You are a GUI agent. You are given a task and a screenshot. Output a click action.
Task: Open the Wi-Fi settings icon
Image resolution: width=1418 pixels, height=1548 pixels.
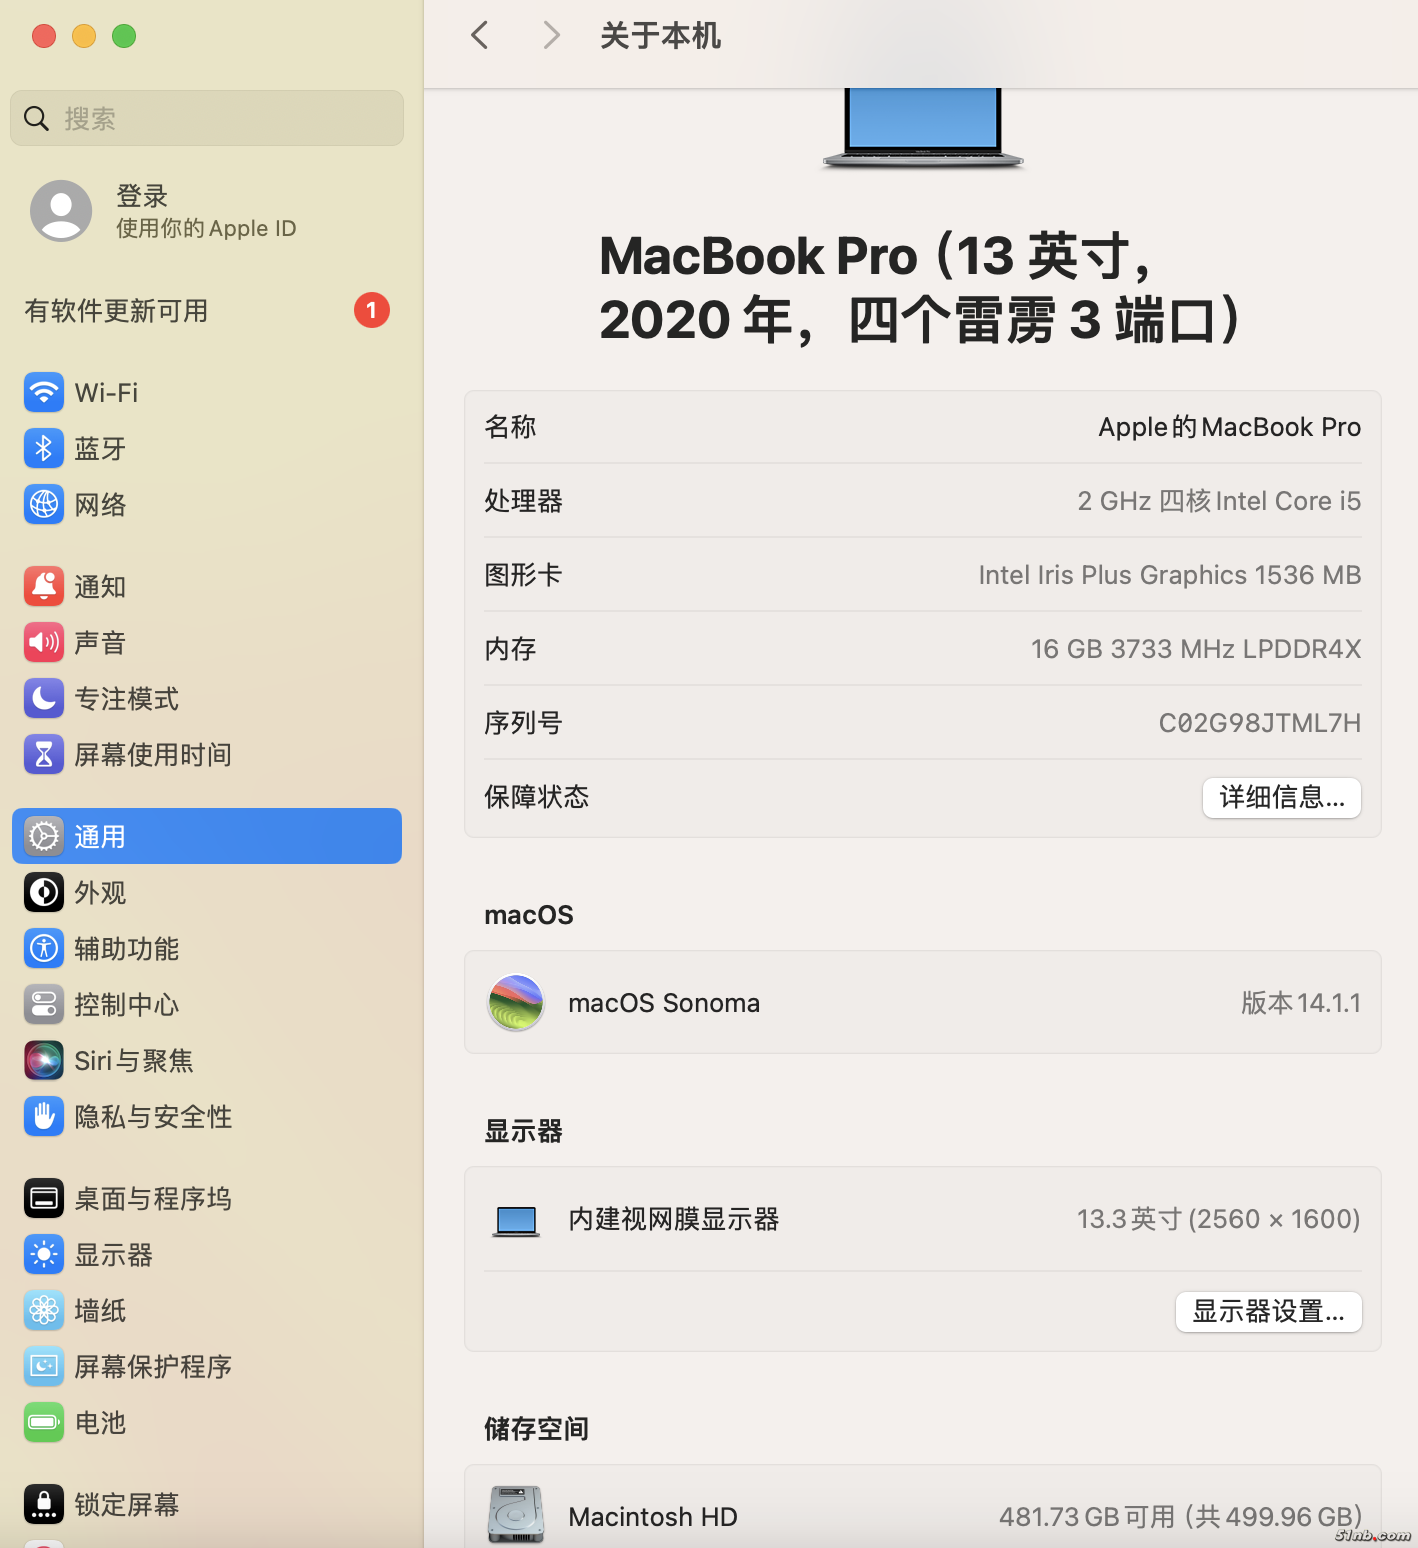tap(44, 392)
